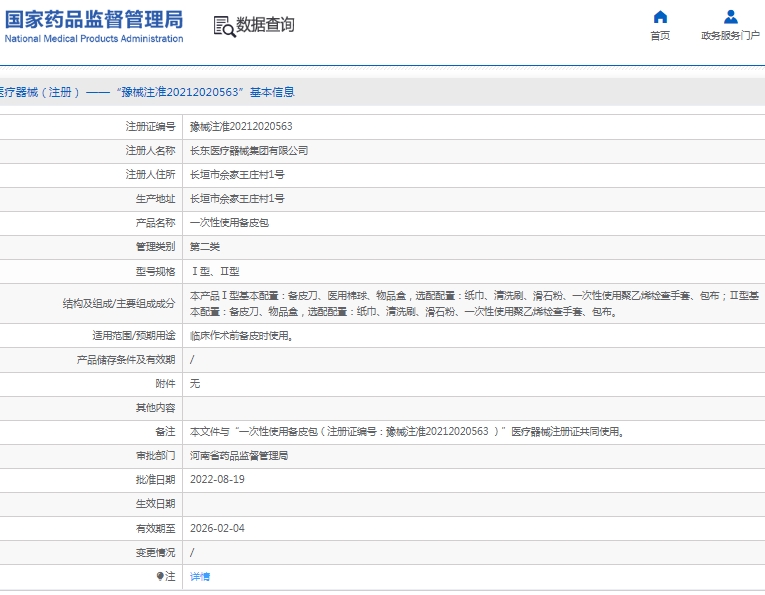This screenshot has width=765, height=595.
Task: Select product name 一次性使用备皮包
Action: [x=229, y=223]
